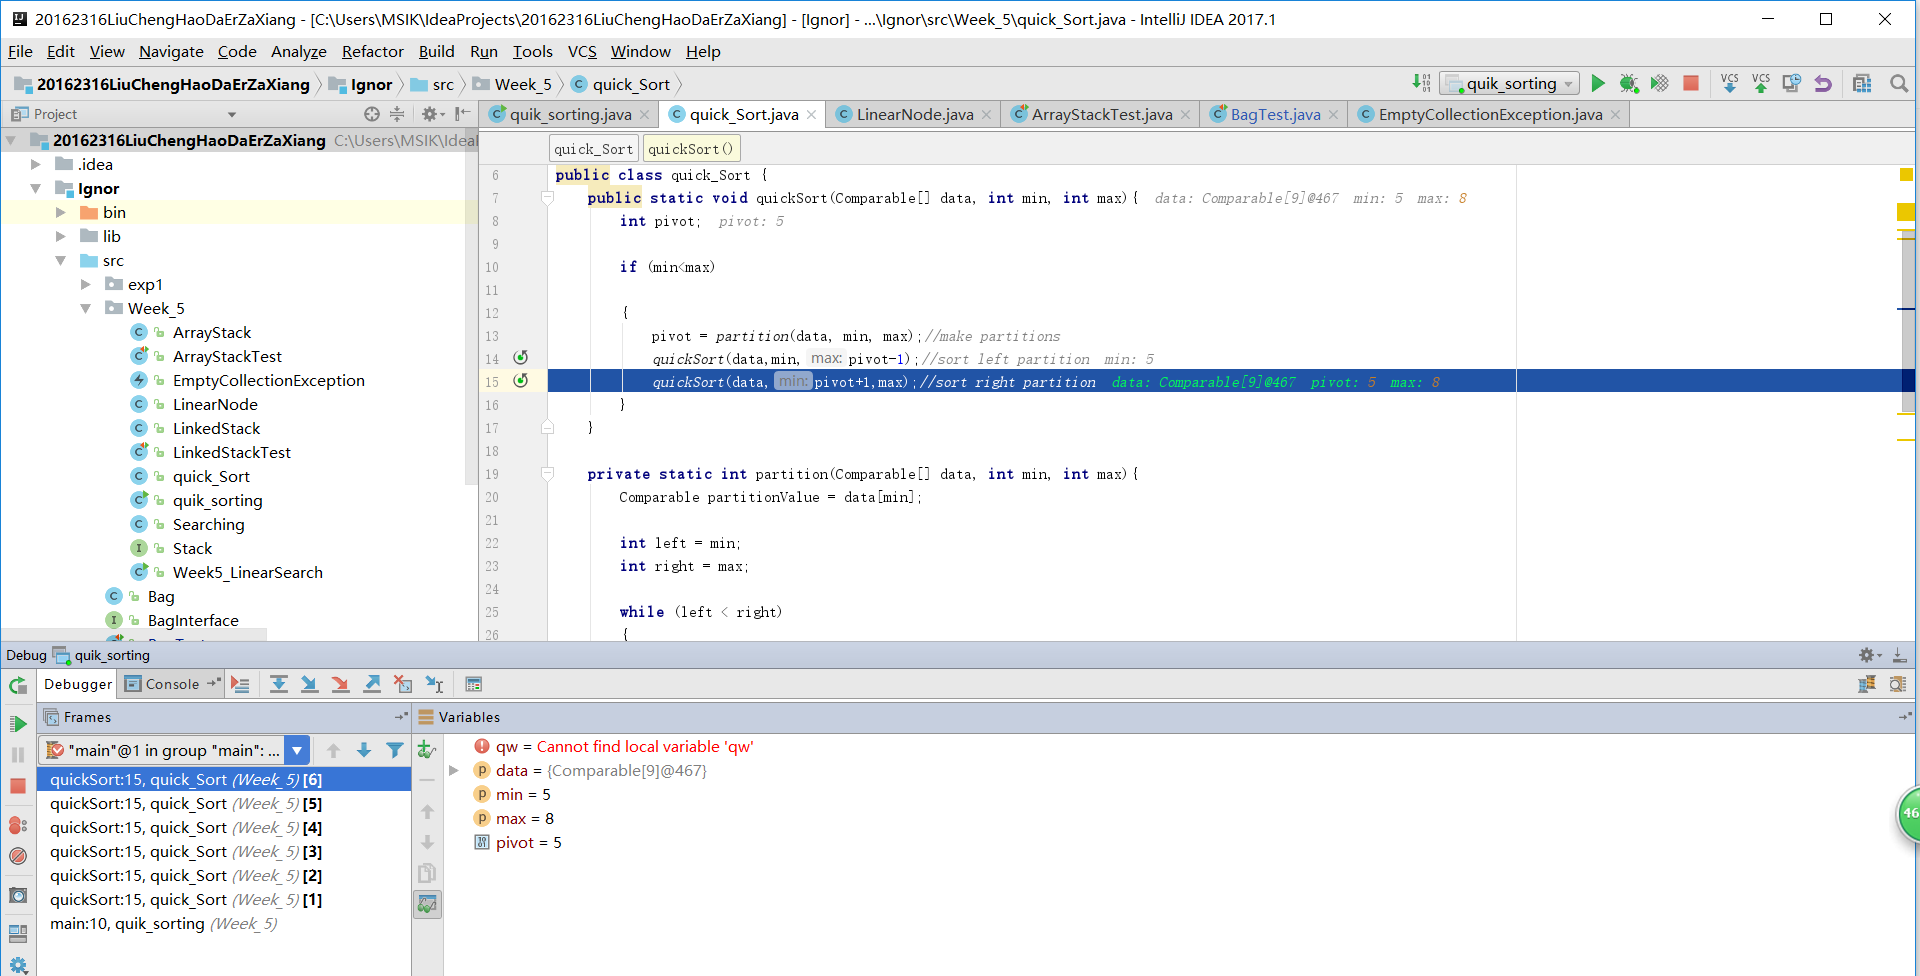Stop the debug session in the debug sidebar
This screenshot has width=1920, height=976.
tap(18, 786)
